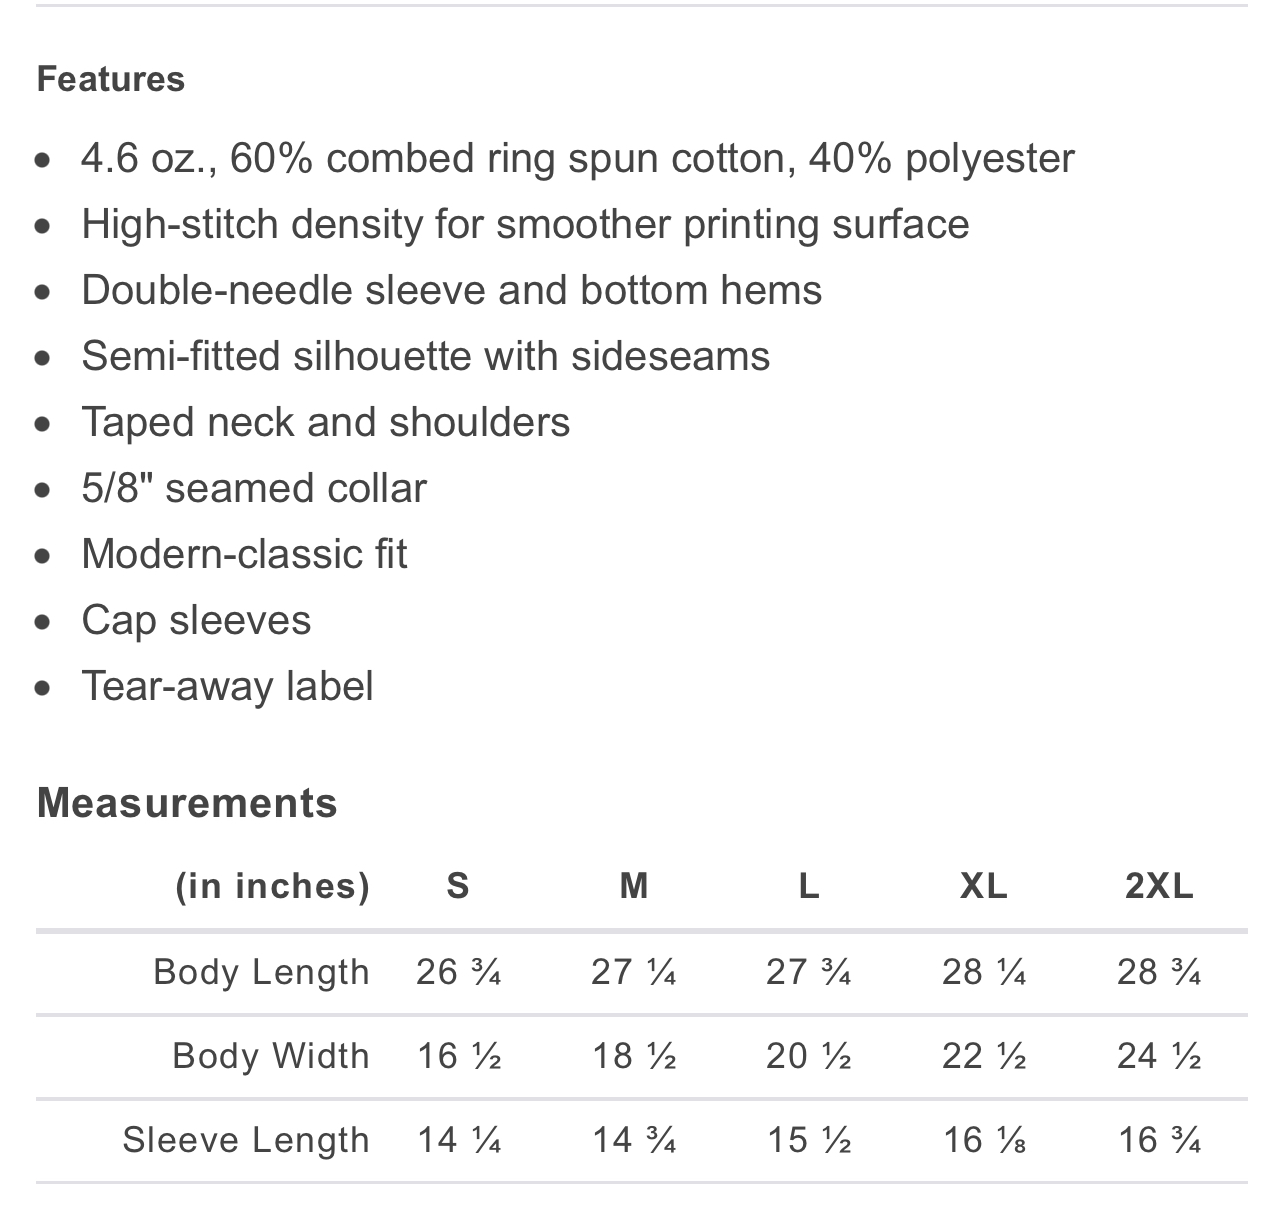Select the Double-needle sleeve and bottom hems text
1284x1221 pixels.
tap(451, 290)
